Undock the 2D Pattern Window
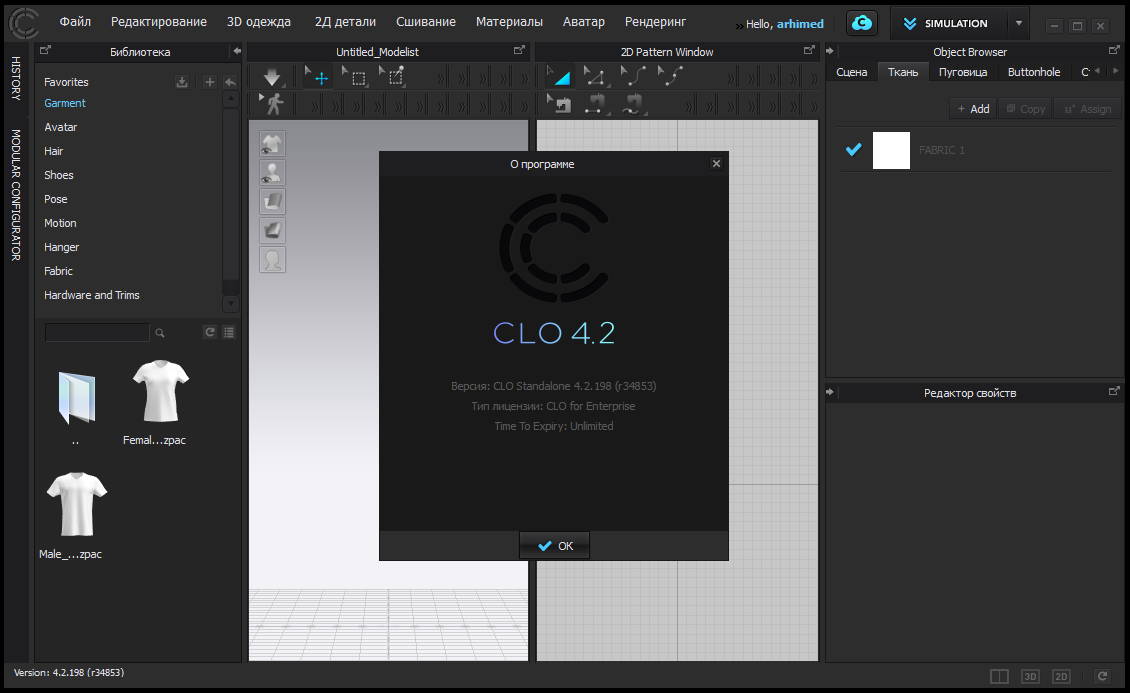The width and height of the screenshot is (1130, 693). [x=809, y=50]
